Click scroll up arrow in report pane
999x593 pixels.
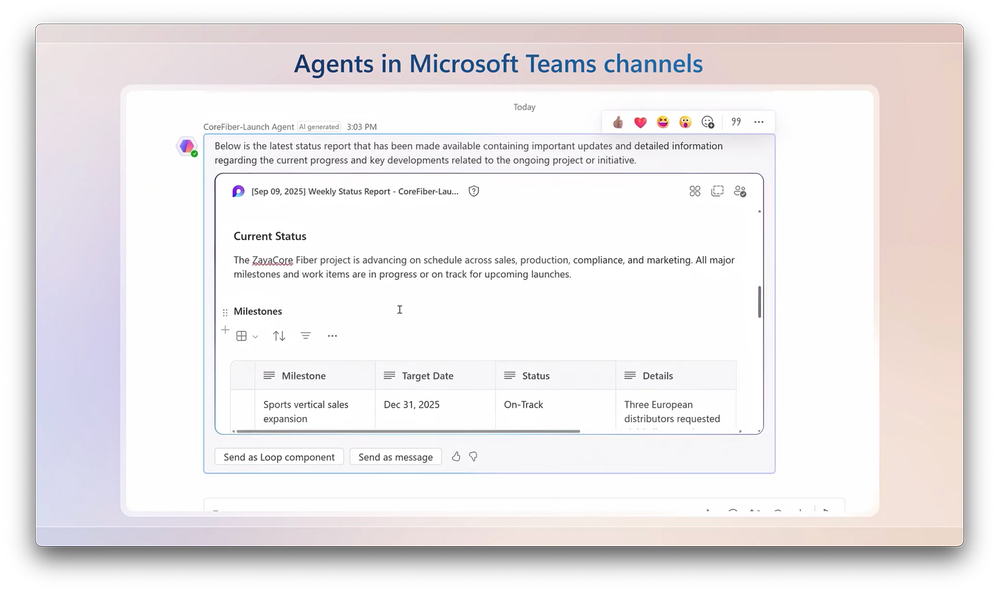759,211
